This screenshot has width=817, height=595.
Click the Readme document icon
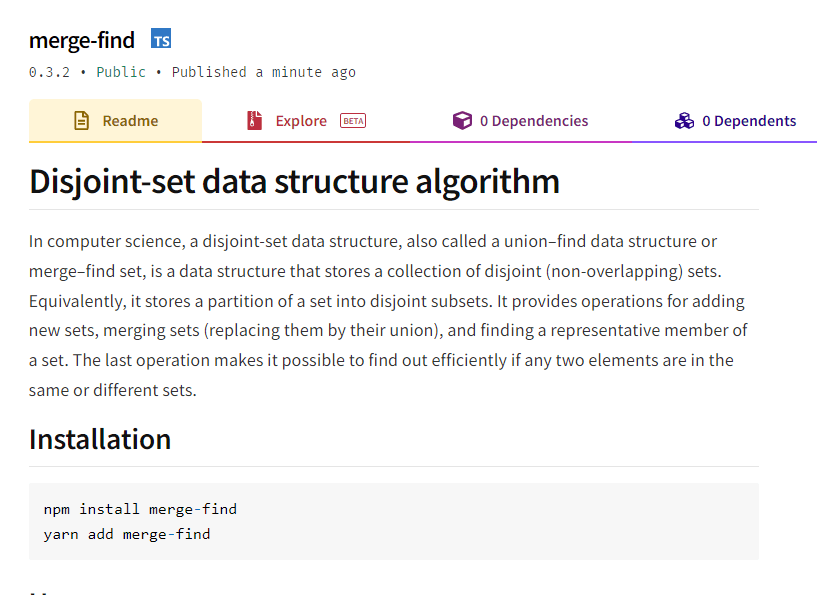82,121
